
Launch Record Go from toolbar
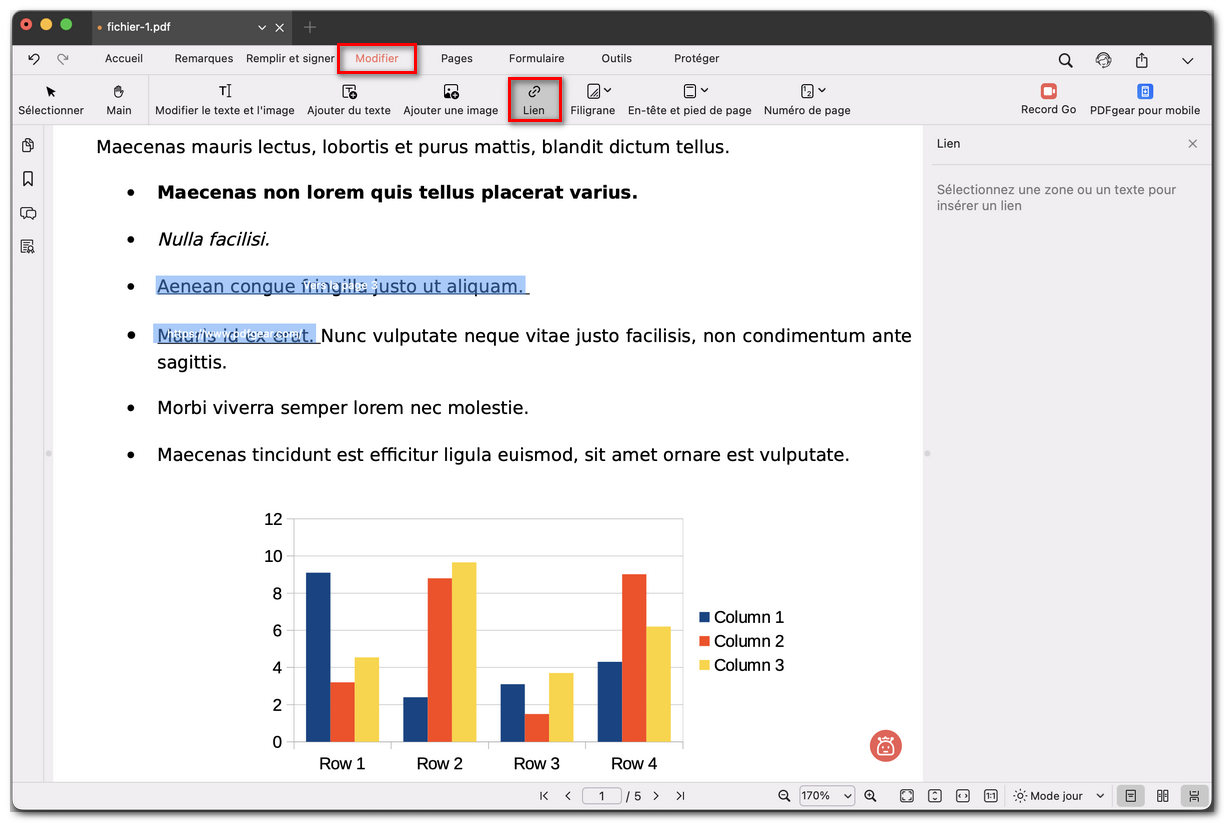click(1048, 99)
